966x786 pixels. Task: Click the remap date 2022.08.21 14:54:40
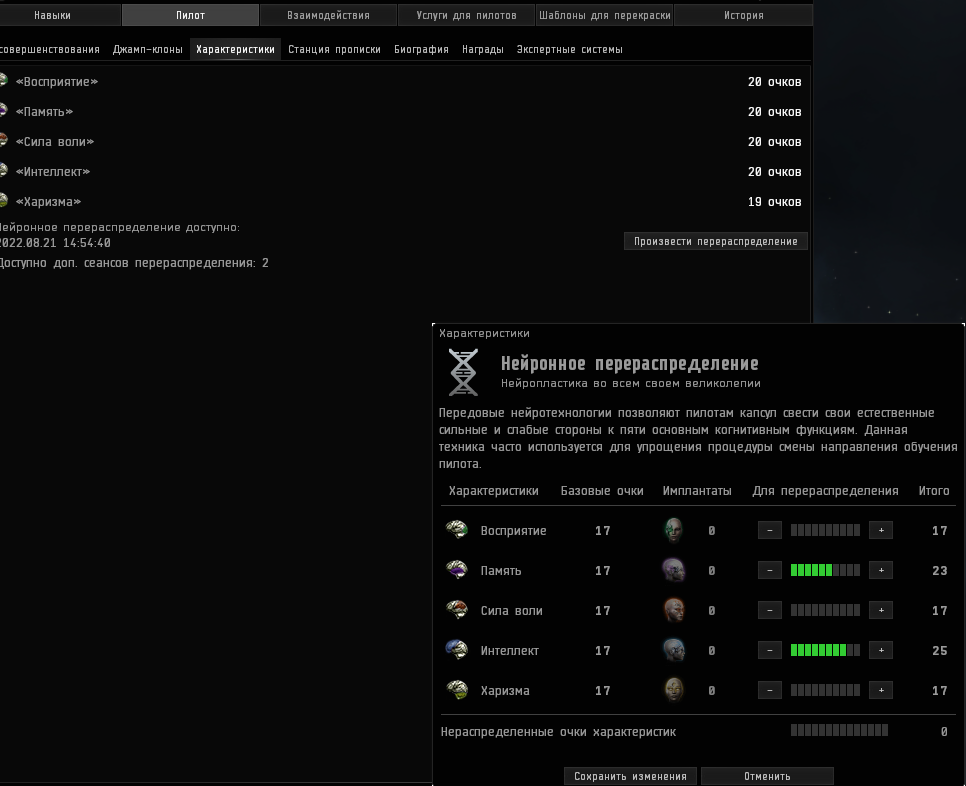pos(55,243)
